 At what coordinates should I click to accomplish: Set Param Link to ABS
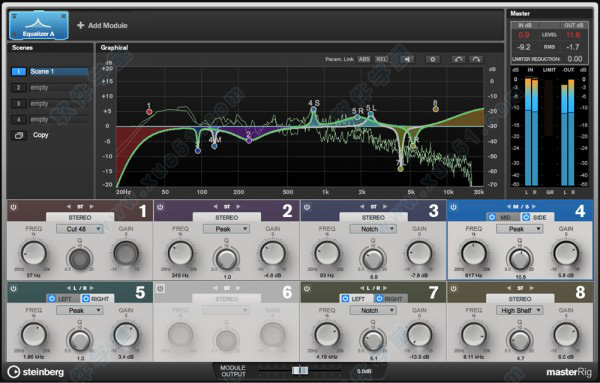coord(364,59)
